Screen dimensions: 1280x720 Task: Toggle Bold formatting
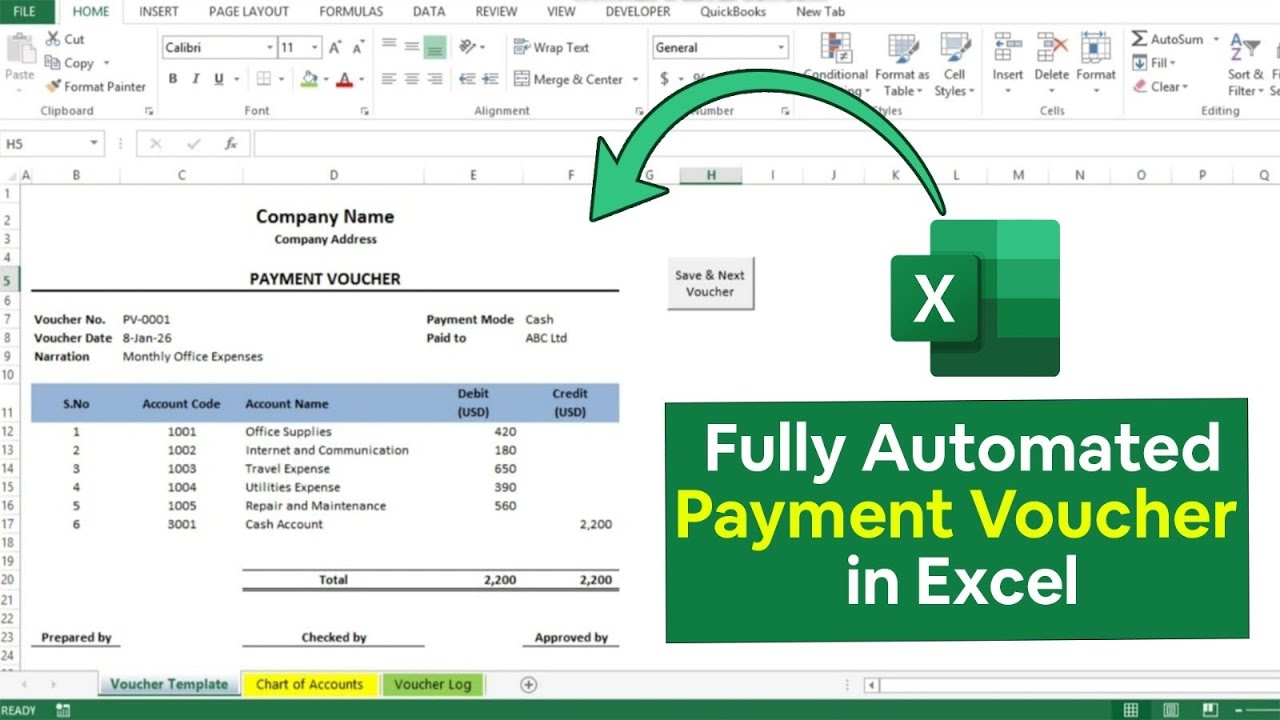[x=173, y=79]
